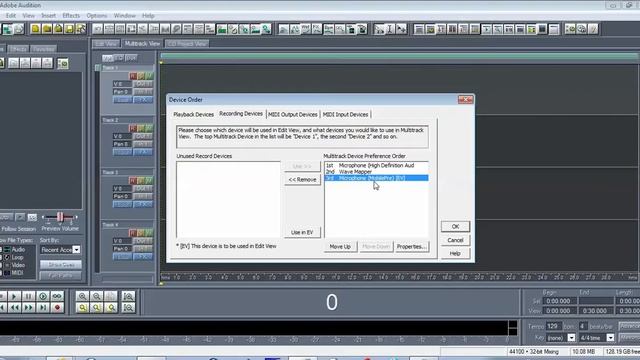
Task: Fast forward using the double right arrow button
Action: (29, 308)
